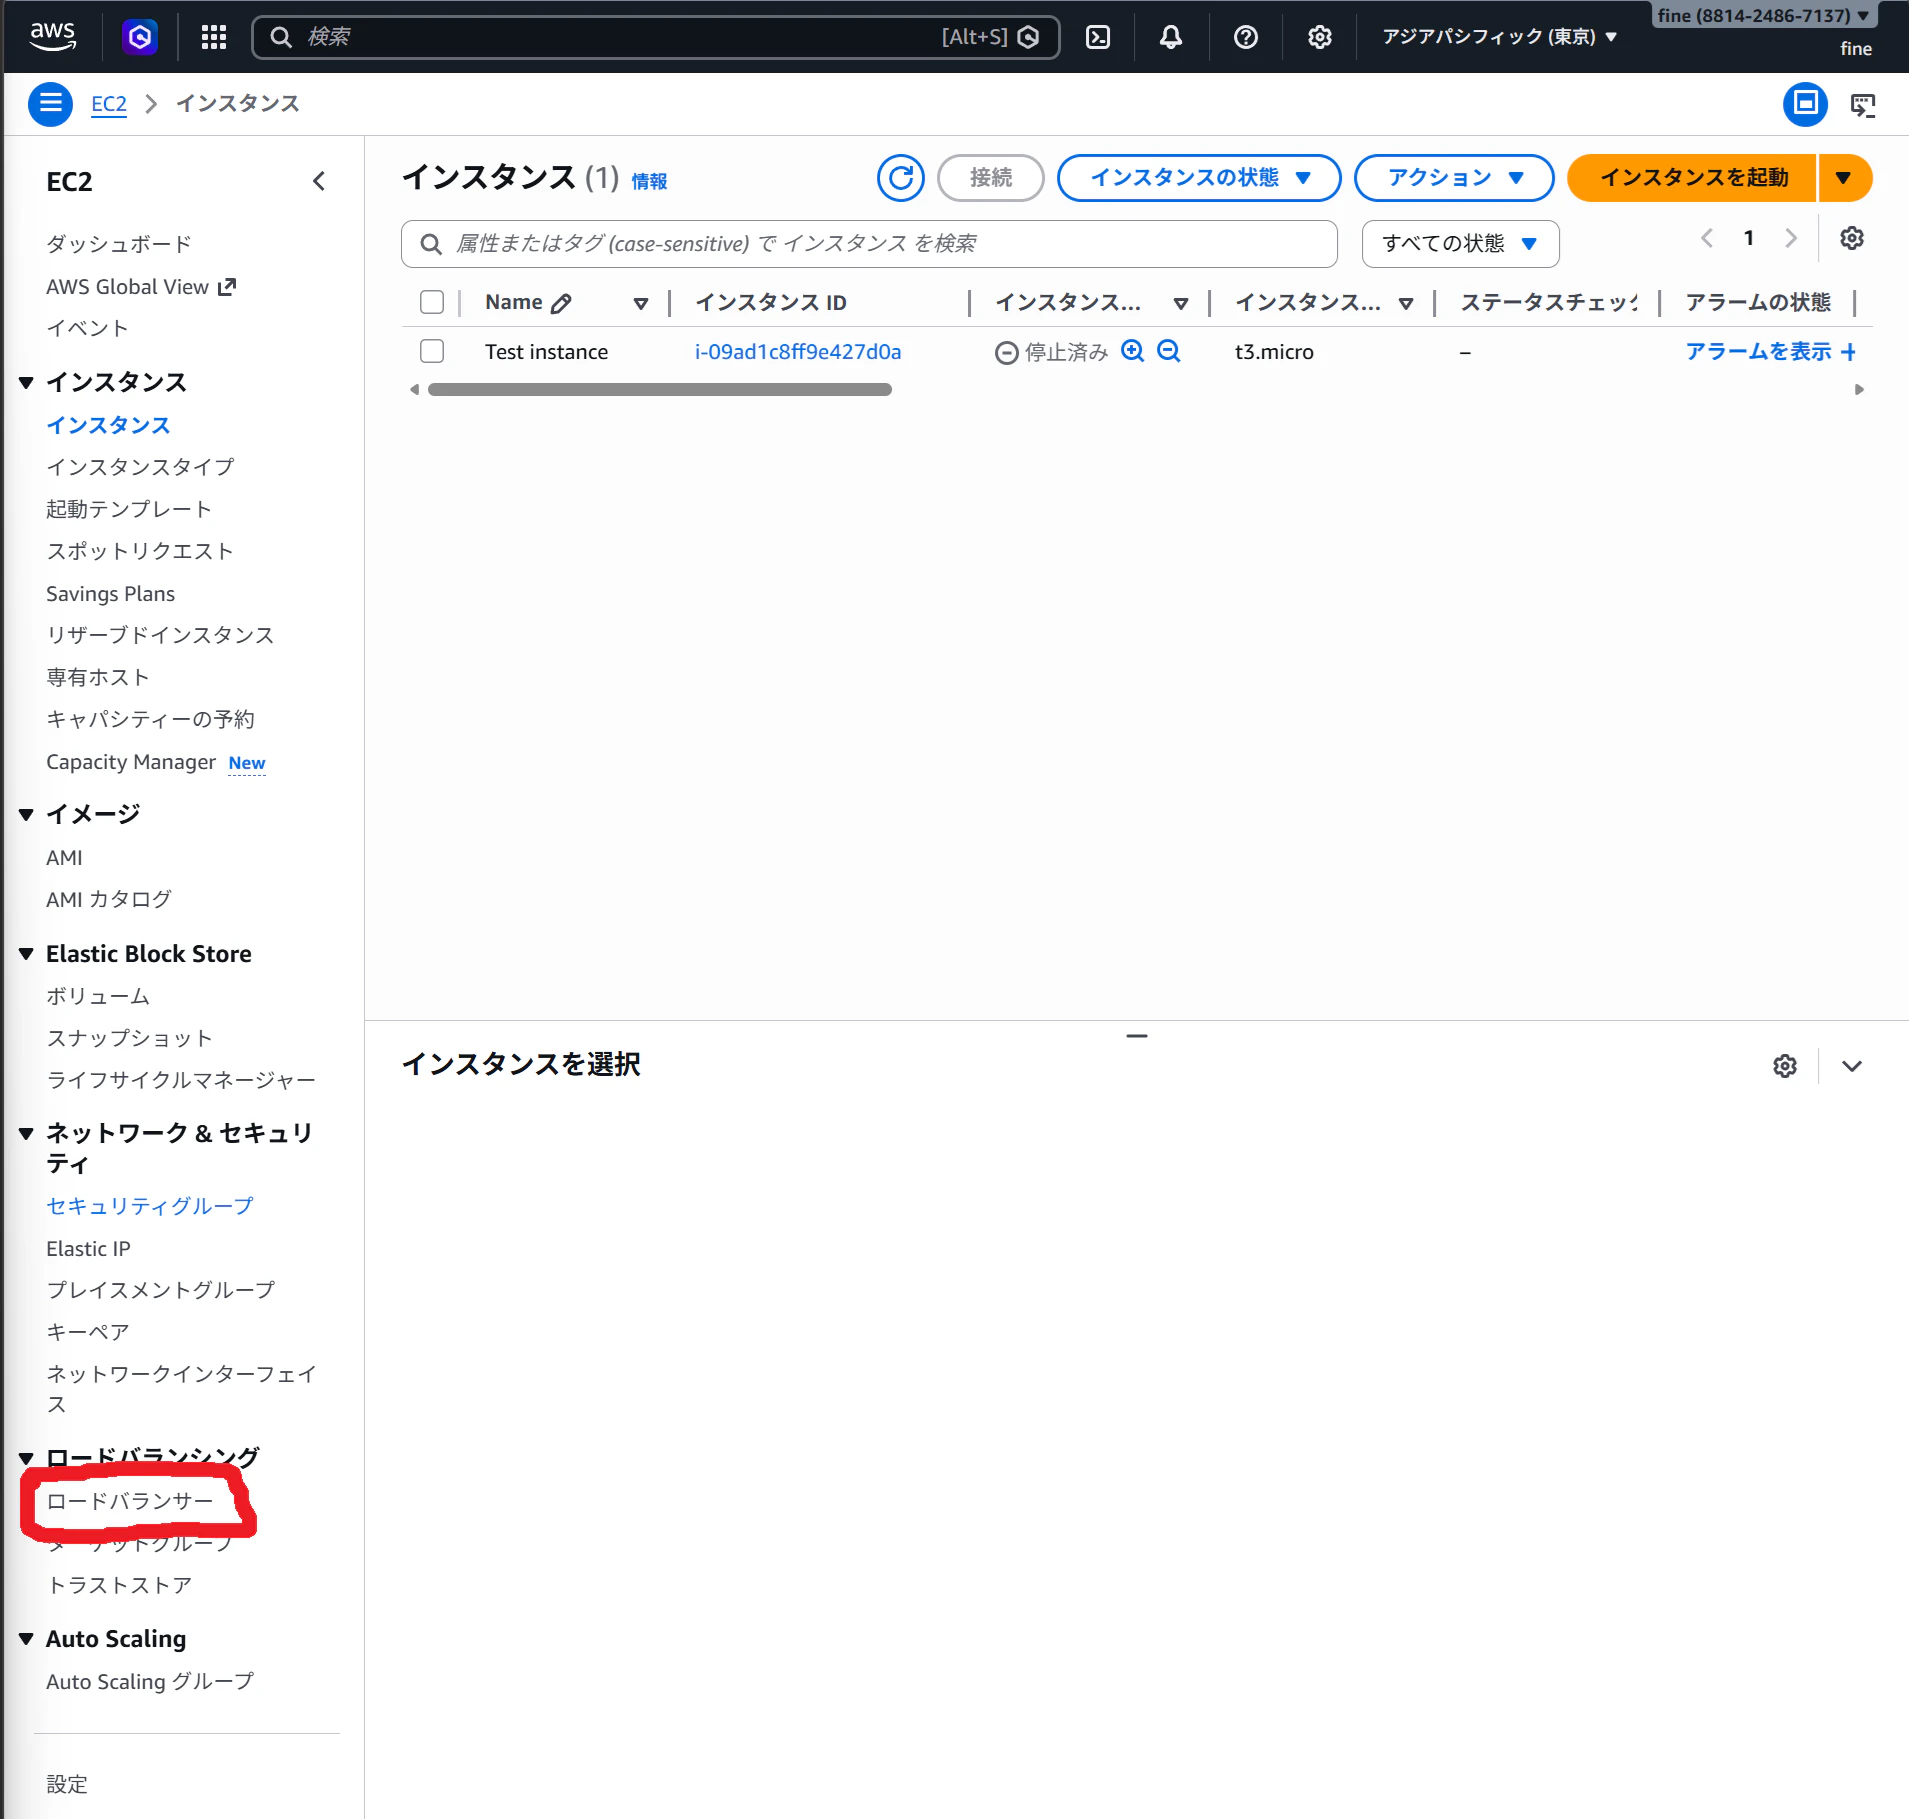Viewport: 1909px width, 1819px height.
Task: Open region selector アジアパシフィック (東京)
Action: (x=1499, y=37)
